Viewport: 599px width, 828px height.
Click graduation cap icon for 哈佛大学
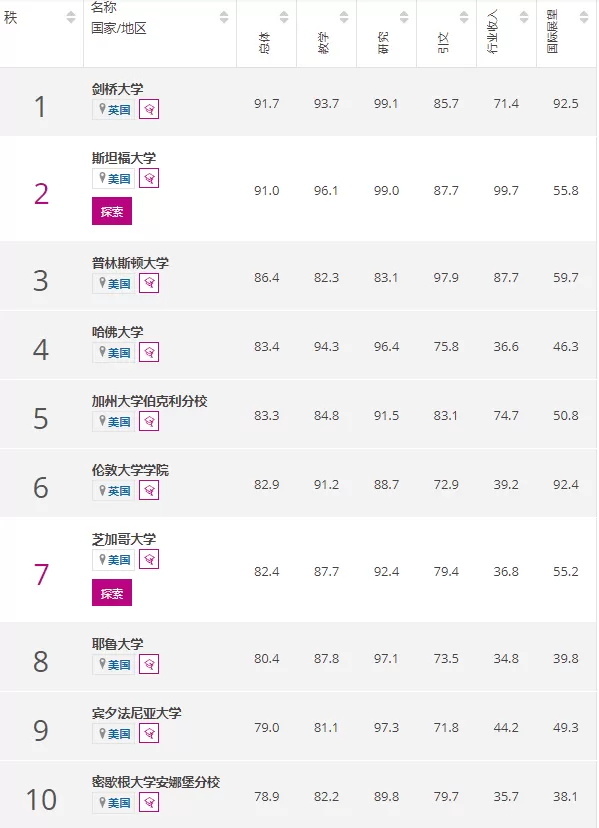point(149,352)
